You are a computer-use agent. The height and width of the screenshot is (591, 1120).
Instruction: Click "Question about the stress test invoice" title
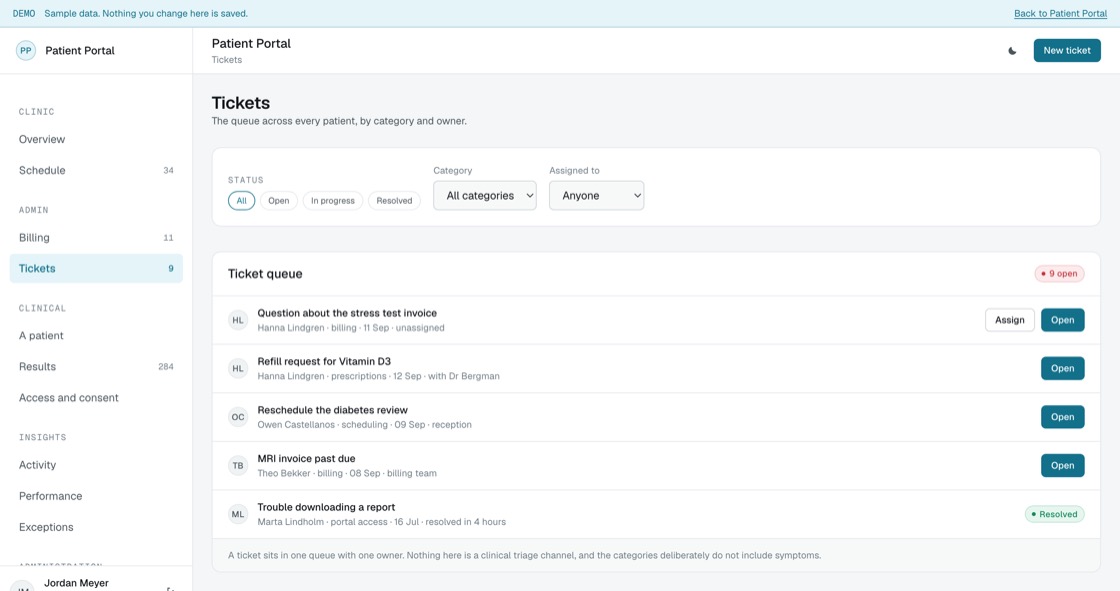point(347,313)
